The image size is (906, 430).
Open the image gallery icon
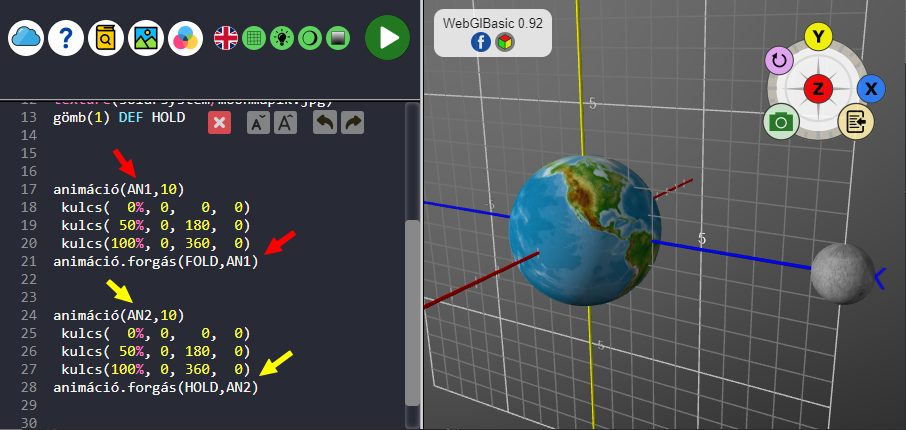pyautogui.click(x=146, y=38)
